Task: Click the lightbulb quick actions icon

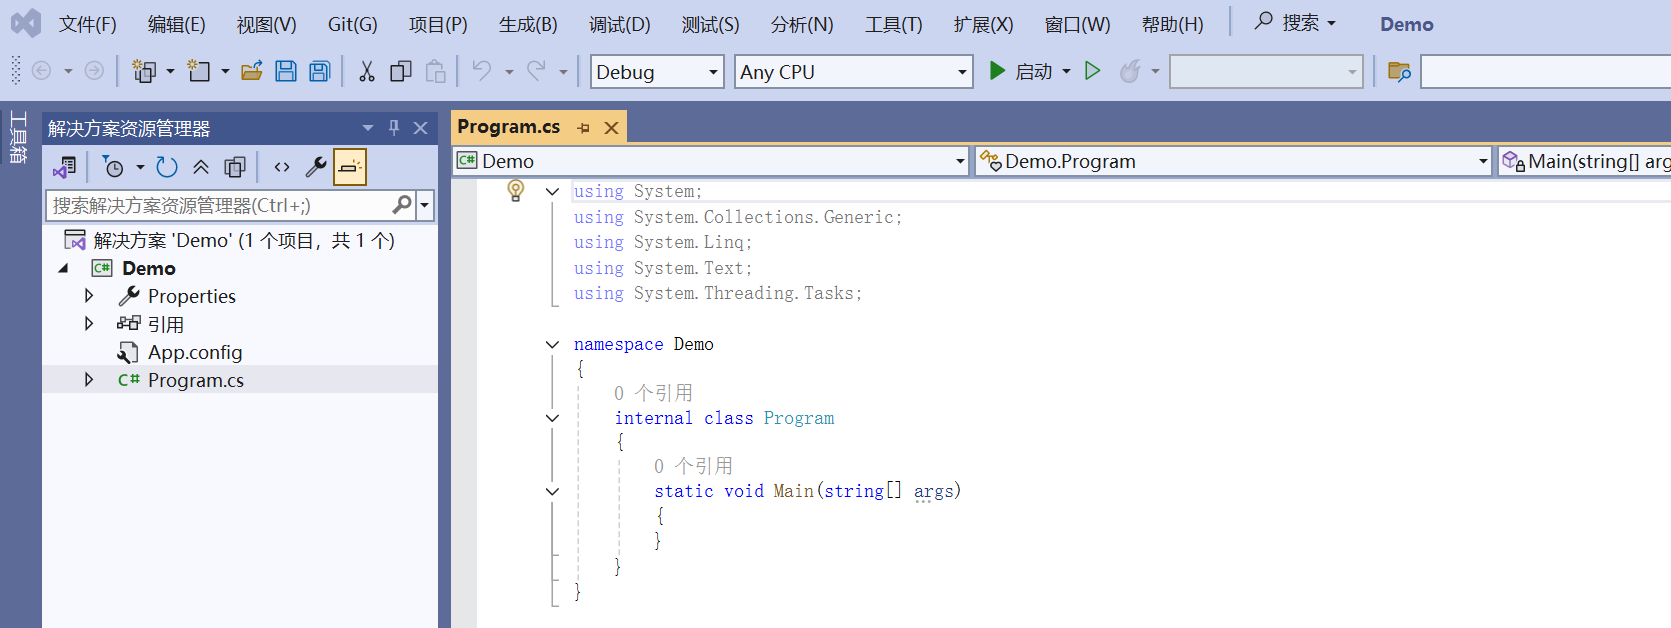Action: [x=516, y=190]
